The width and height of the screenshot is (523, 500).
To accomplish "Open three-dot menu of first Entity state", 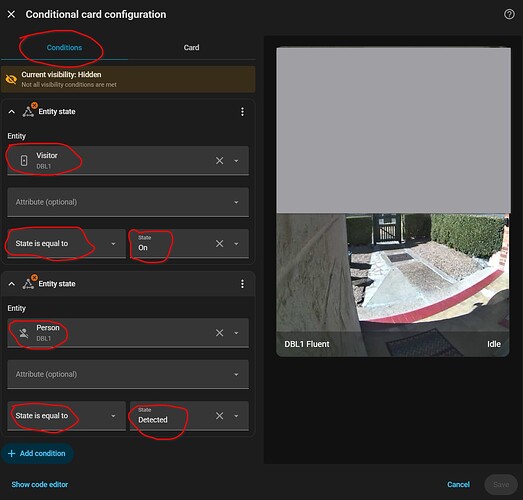I will [x=242, y=112].
